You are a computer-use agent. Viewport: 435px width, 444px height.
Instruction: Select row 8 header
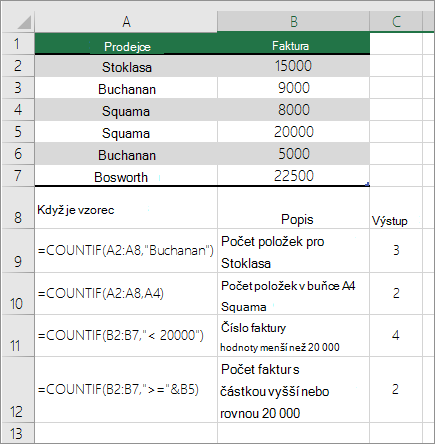(x=17, y=207)
